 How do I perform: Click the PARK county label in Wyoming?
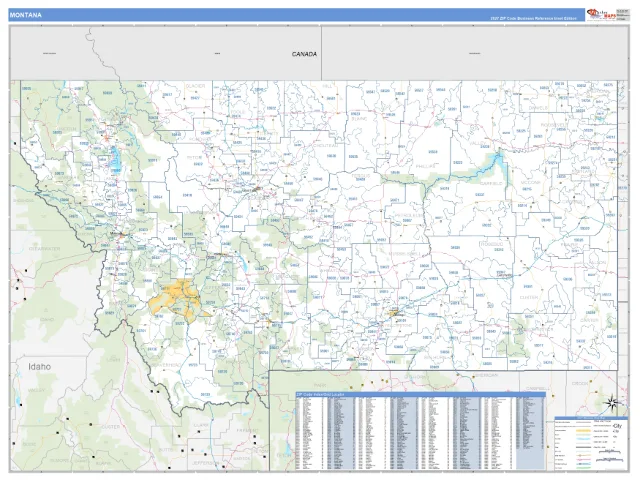tap(321, 385)
